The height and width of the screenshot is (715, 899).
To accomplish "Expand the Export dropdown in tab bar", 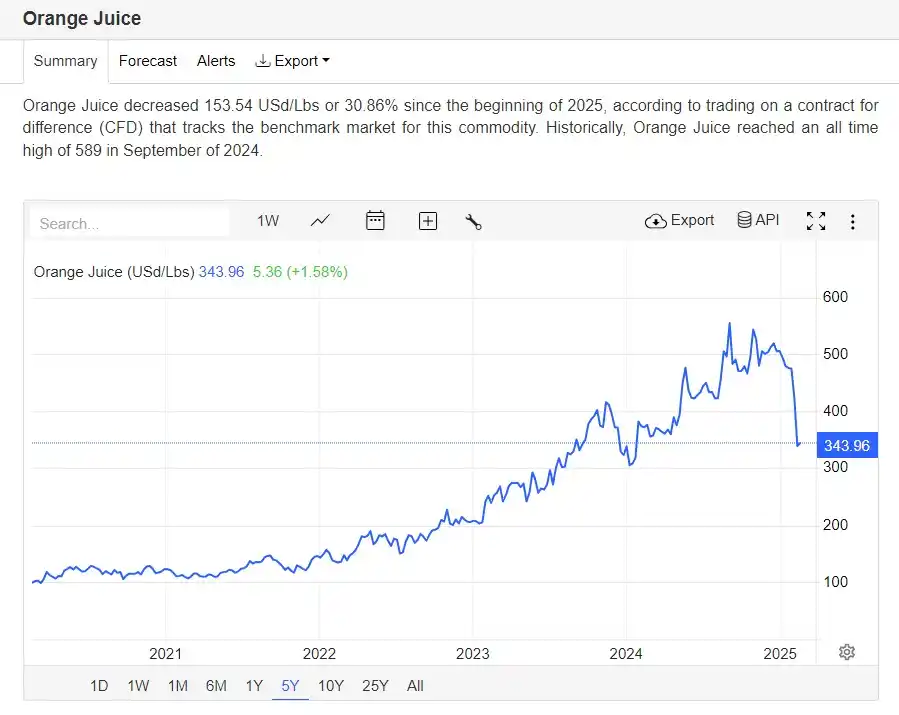I will point(292,61).
